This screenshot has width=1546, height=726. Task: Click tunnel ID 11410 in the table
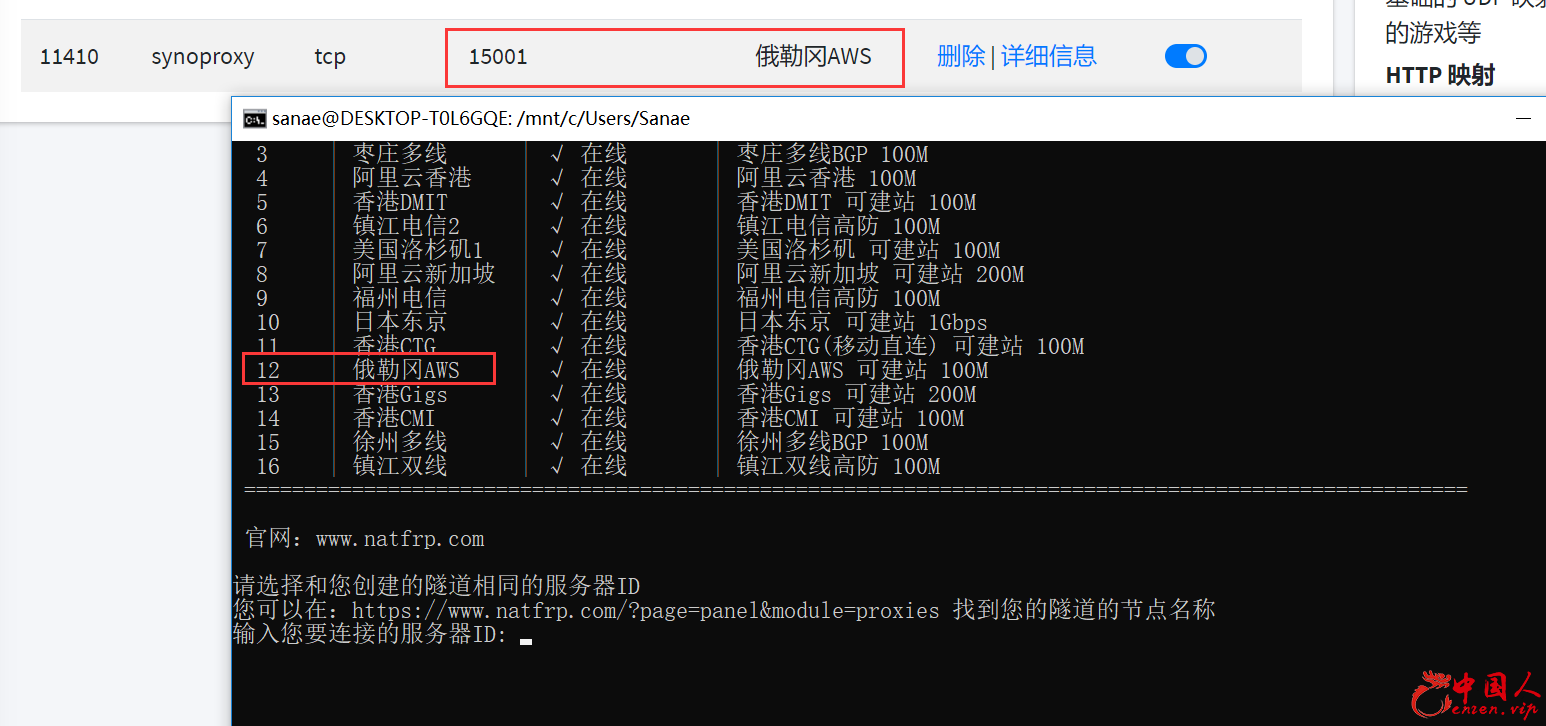(69, 57)
